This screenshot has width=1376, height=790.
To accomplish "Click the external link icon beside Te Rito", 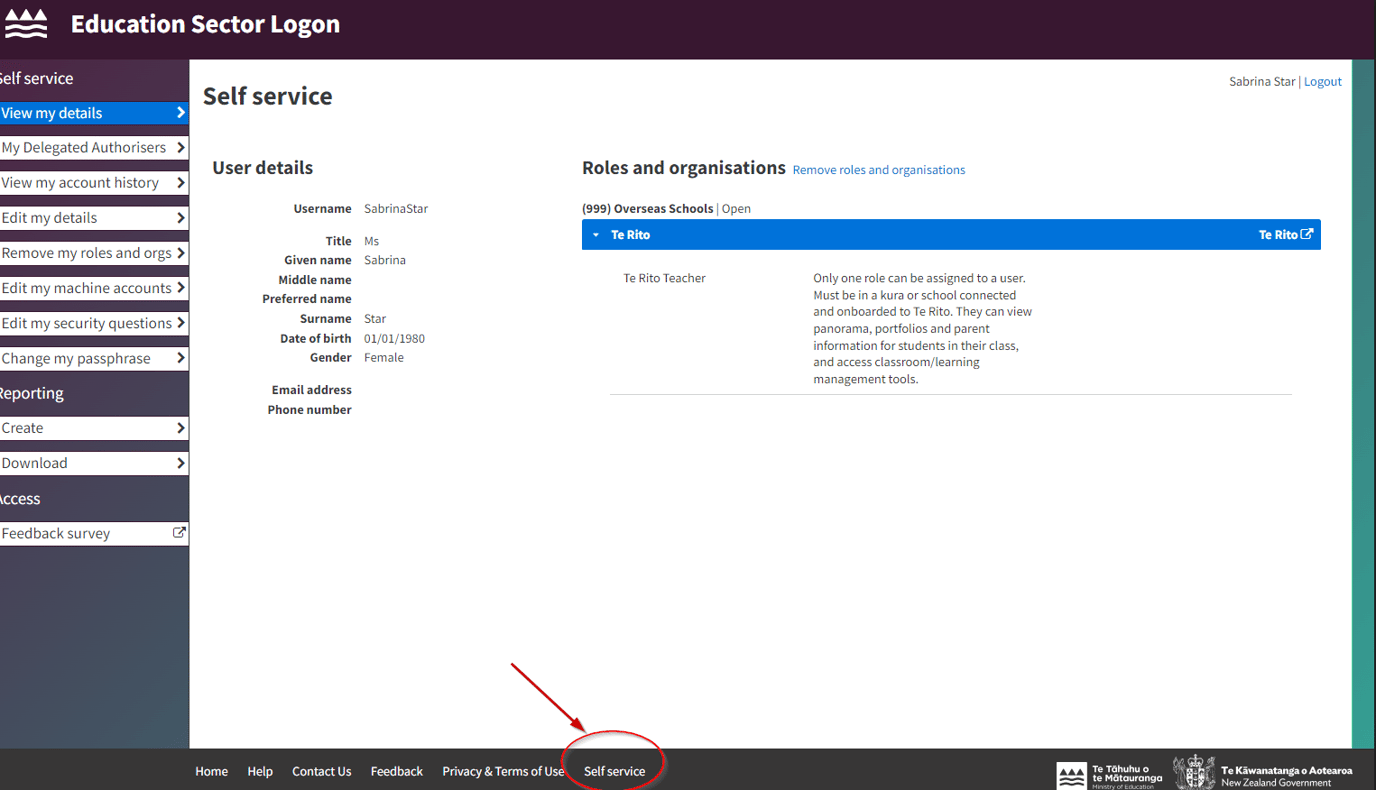I will coord(1306,234).
